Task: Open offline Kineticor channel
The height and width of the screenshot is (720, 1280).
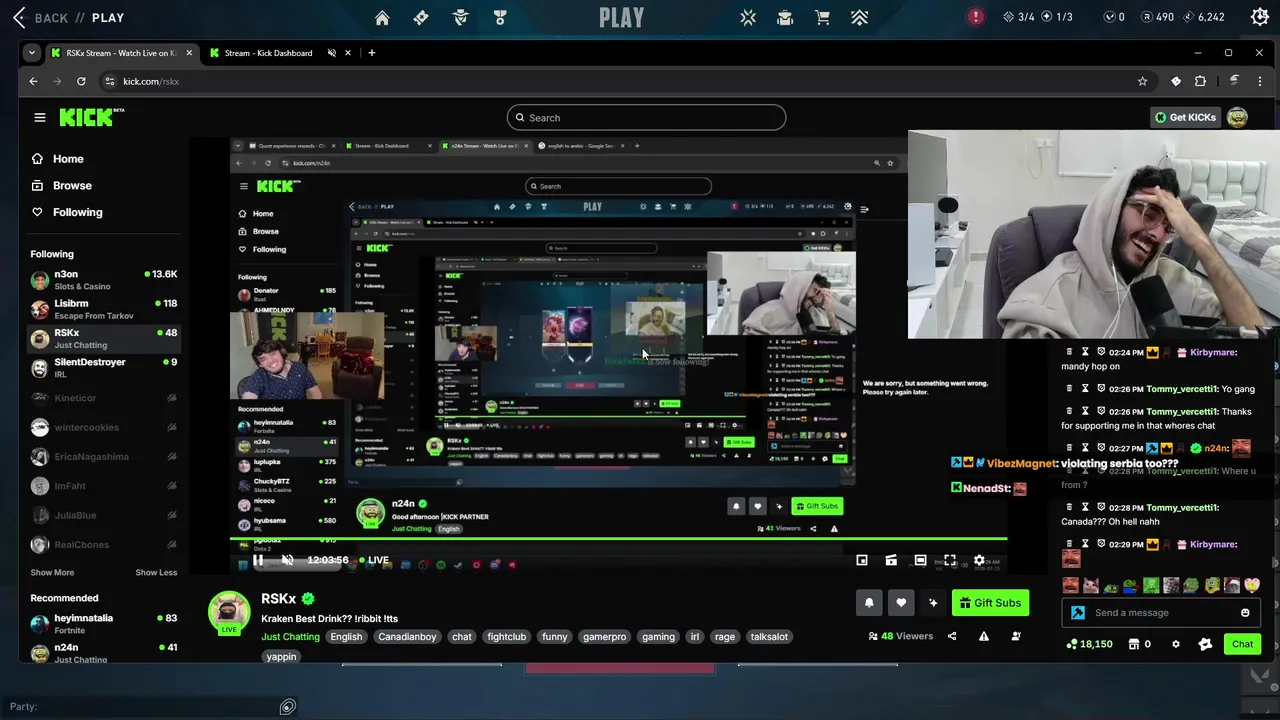Action: [x=104, y=398]
